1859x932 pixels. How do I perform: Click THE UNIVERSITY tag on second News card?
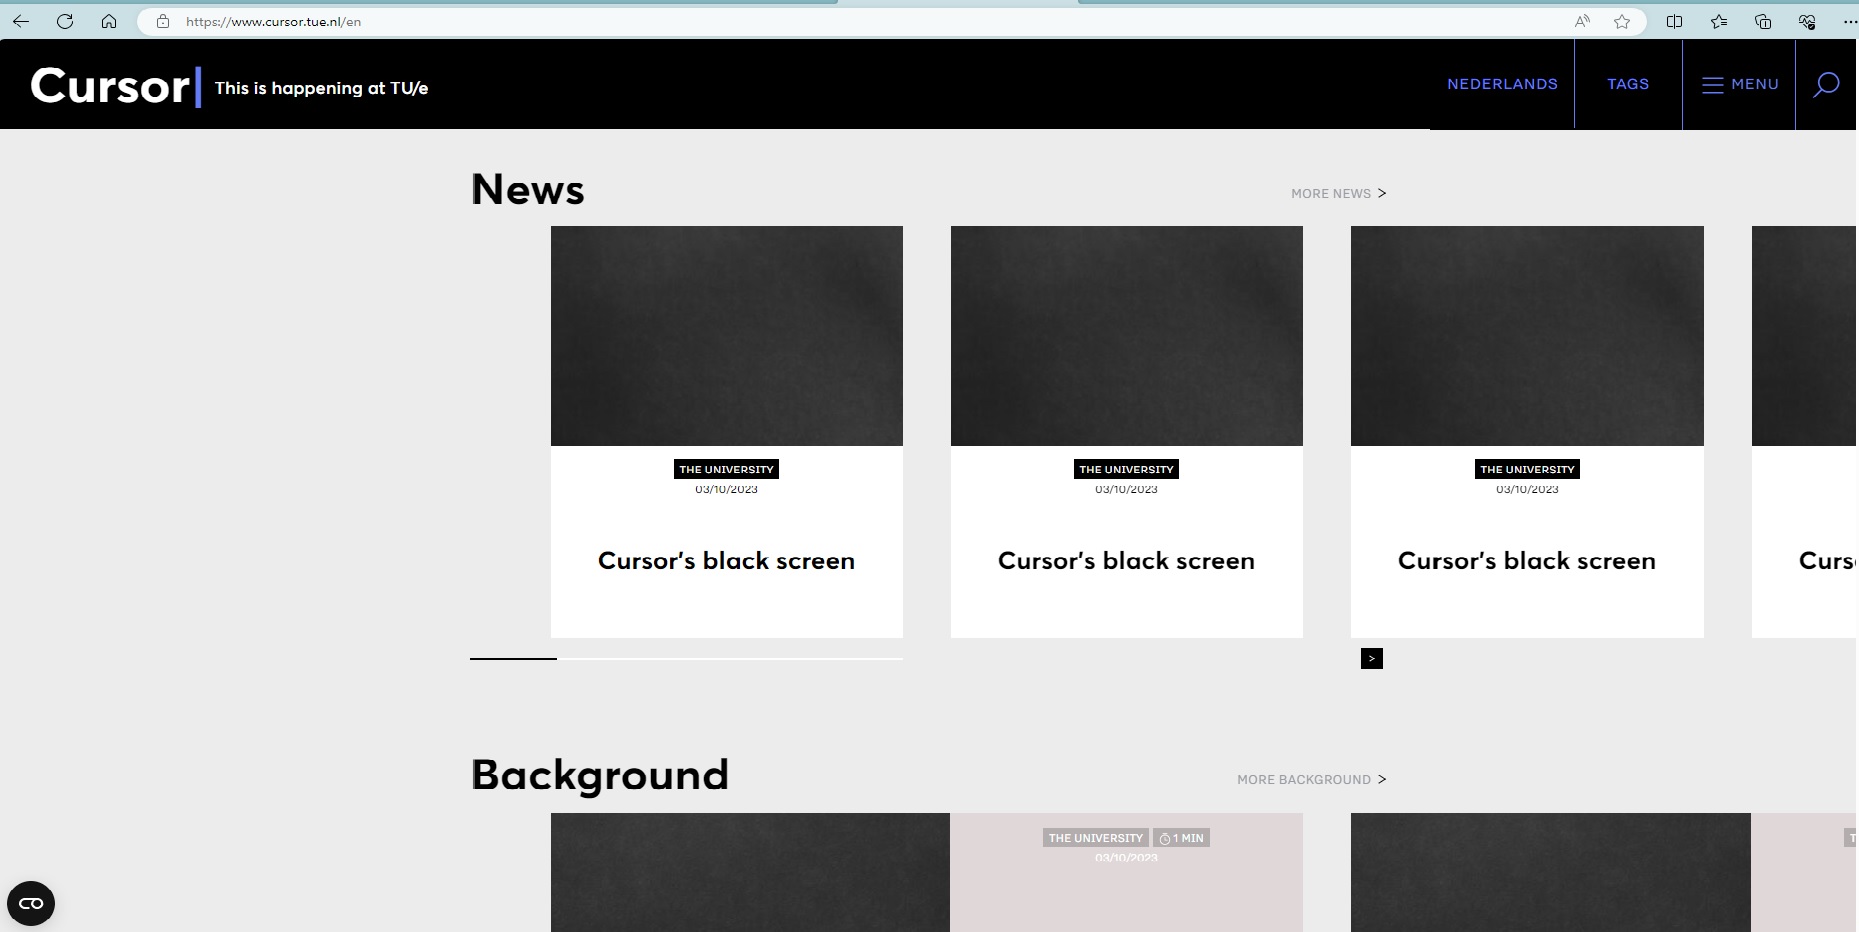1126,469
